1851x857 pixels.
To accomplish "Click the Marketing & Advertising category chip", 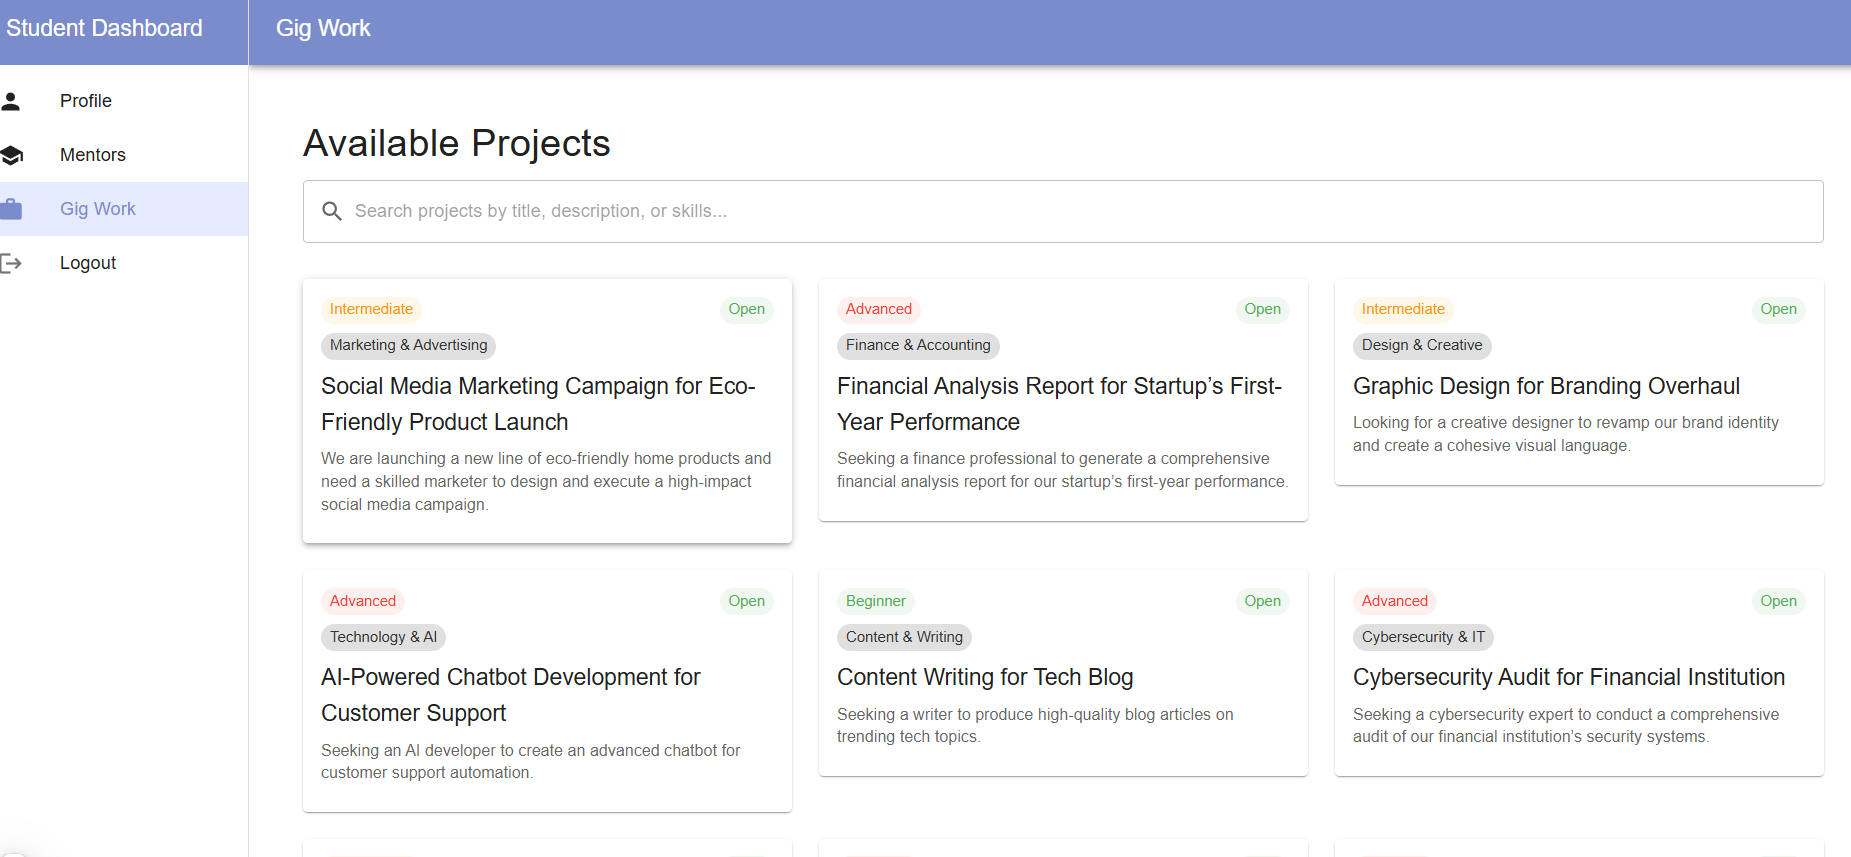I will 408,345.
